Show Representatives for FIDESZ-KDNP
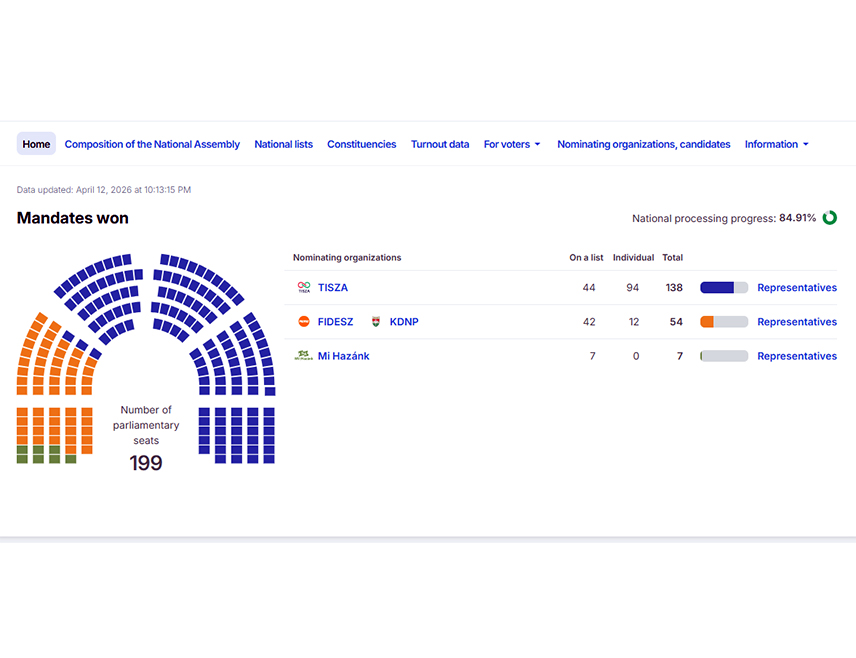The image size is (856, 658). (796, 322)
